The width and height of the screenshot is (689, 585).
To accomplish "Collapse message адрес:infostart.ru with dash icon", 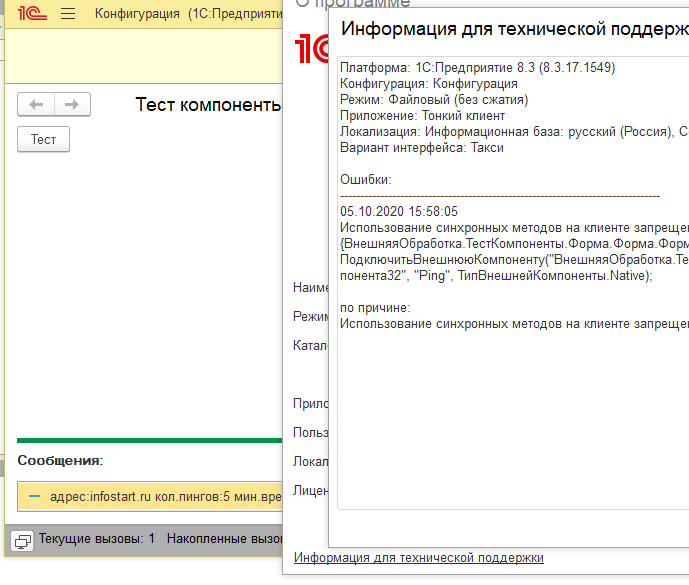I will [34, 497].
